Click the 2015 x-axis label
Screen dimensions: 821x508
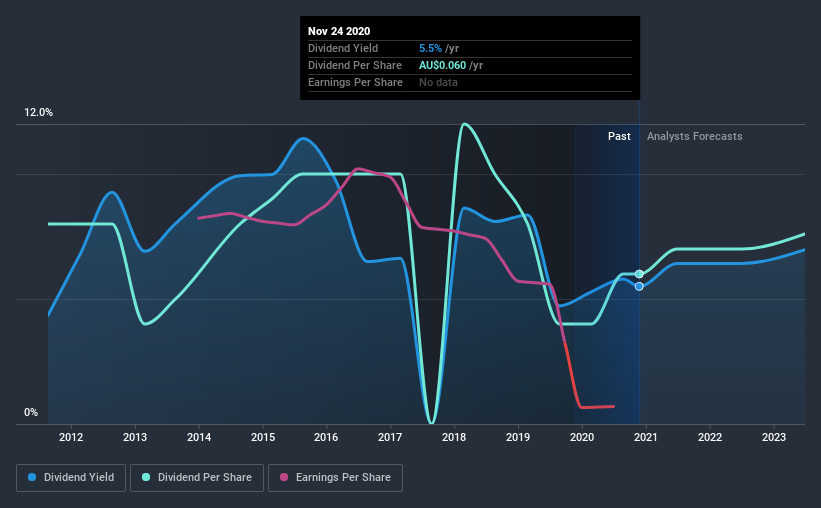click(x=263, y=437)
